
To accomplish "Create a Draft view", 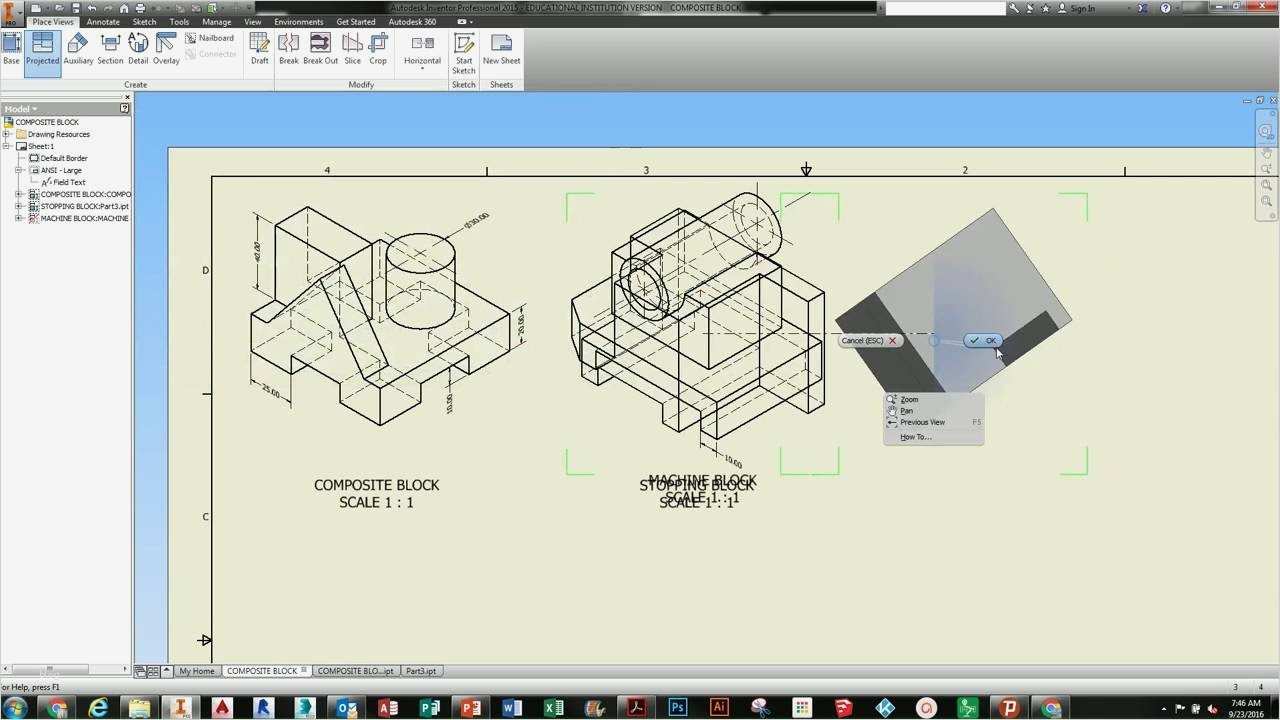I will click(259, 49).
